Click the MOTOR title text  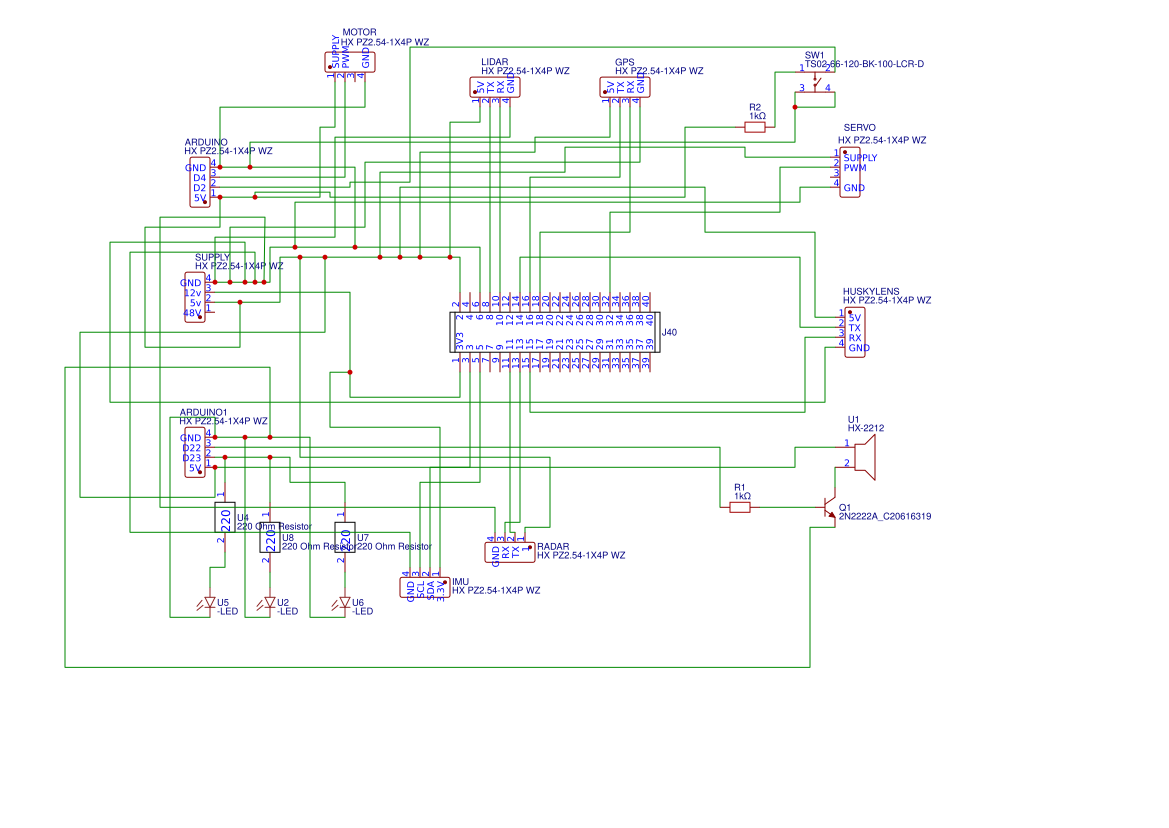(359, 33)
